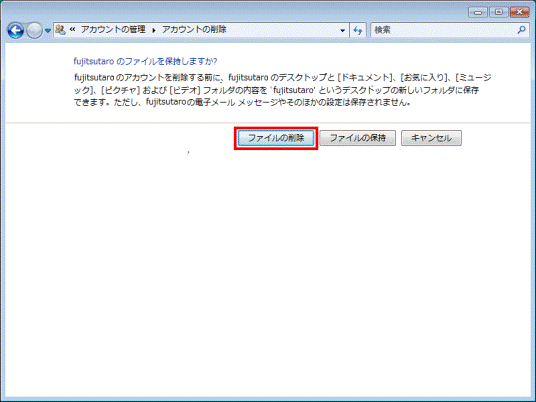This screenshot has width=536, height=402.
Task: Go back with the blue arrow
Action: click(x=15, y=30)
